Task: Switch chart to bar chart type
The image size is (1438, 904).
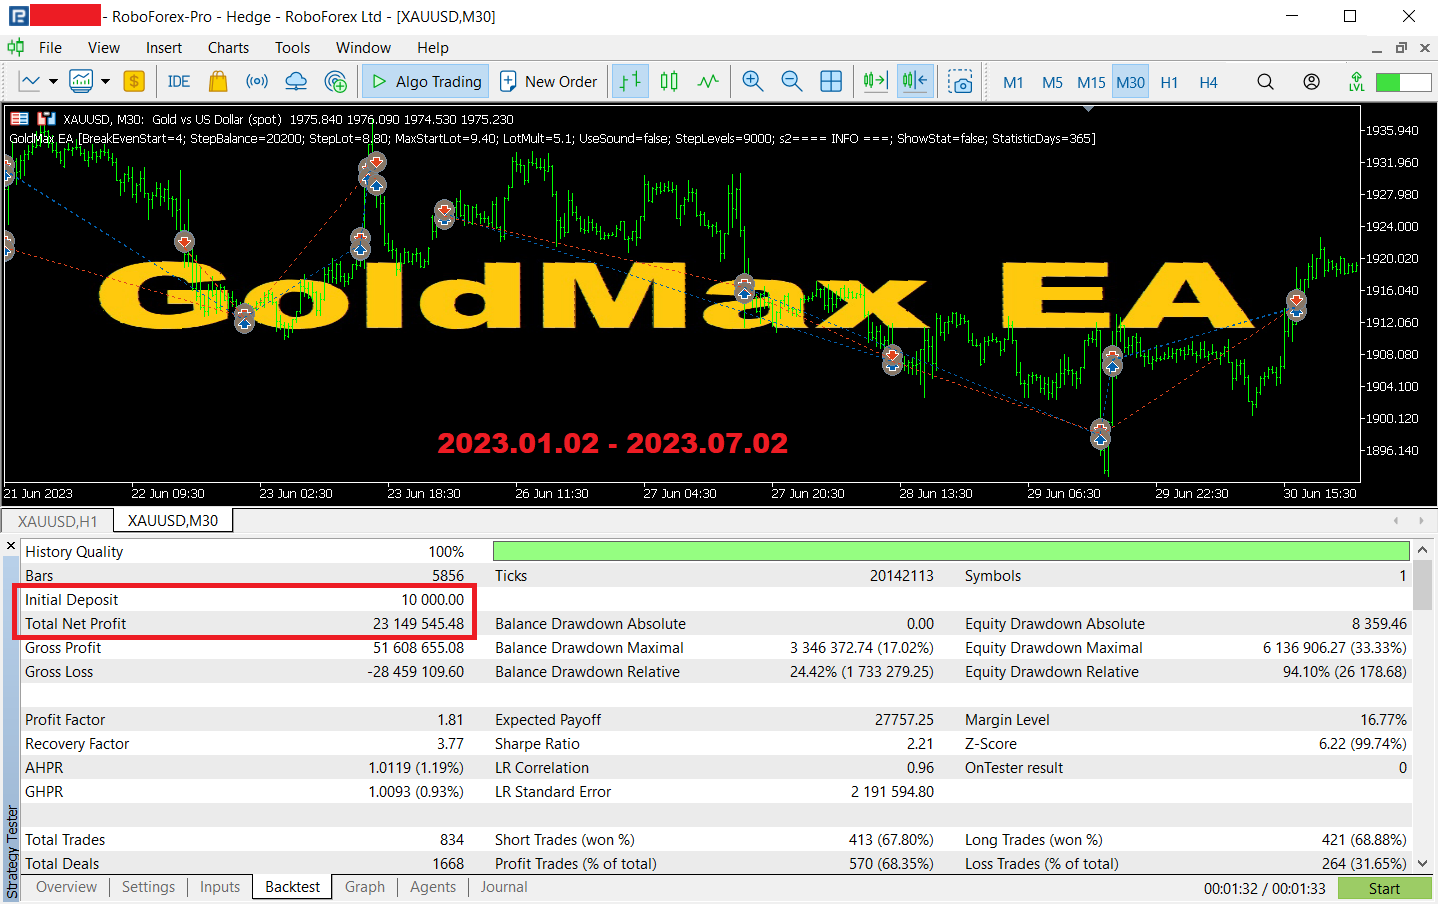Action: (x=630, y=82)
